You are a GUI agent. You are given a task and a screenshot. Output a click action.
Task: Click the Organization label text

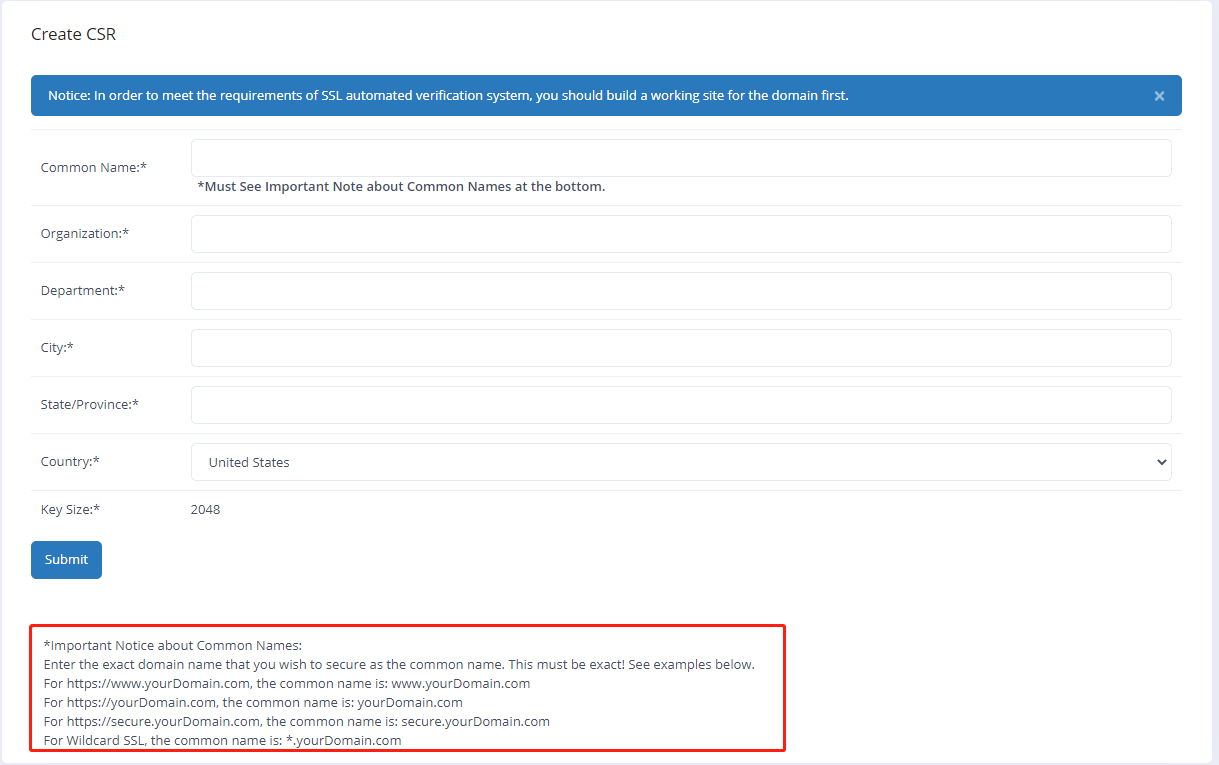pyautogui.click(x=84, y=233)
